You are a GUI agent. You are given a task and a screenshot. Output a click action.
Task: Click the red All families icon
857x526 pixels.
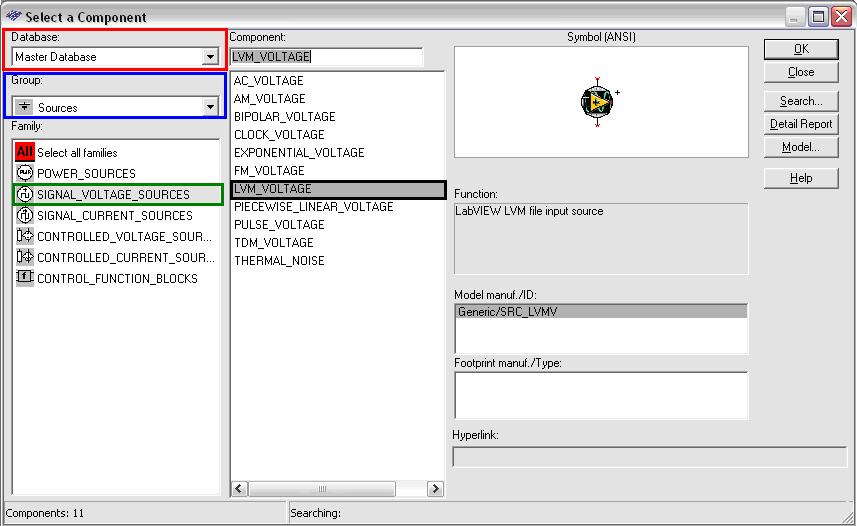click(x=25, y=152)
